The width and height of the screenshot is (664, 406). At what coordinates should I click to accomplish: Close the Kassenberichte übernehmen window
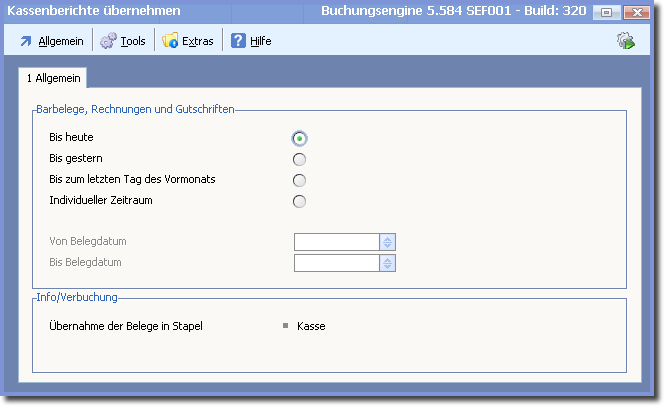pyautogui.click(x=635, y=13)
